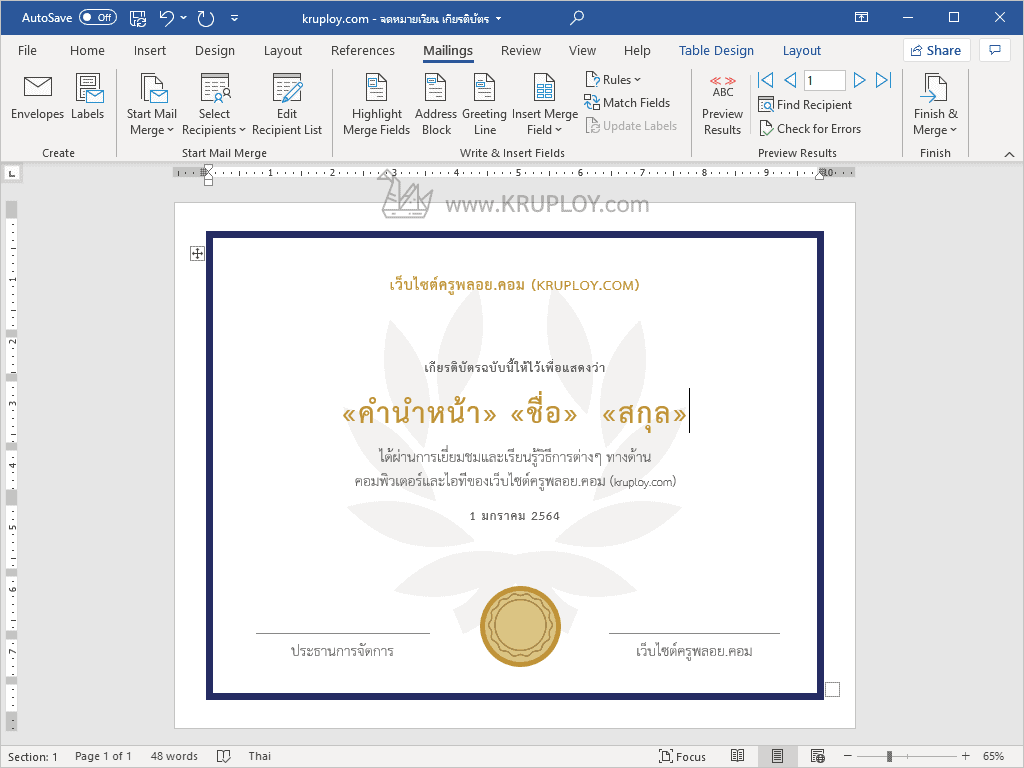
Task: Click Find Recipient
Action: tap(805, 104)
